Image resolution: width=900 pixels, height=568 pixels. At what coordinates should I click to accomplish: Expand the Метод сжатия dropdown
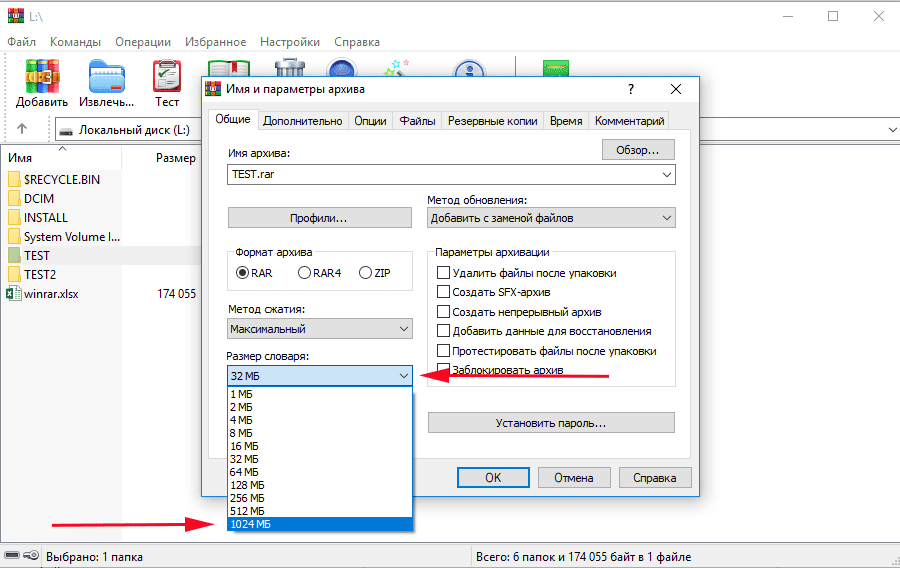point(320,329)
